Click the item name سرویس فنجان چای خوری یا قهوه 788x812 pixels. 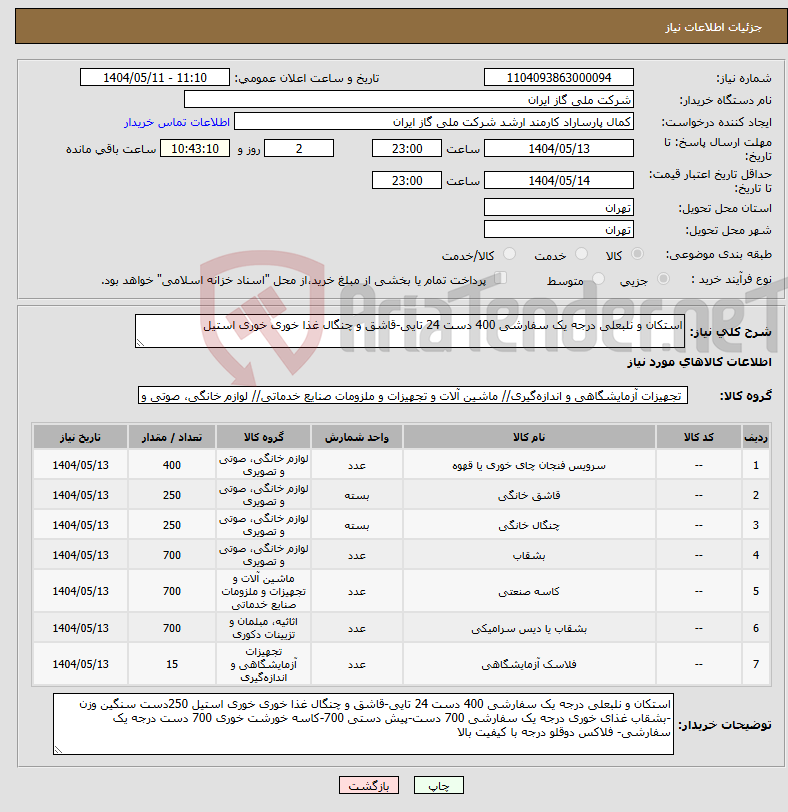pos(529,466)
